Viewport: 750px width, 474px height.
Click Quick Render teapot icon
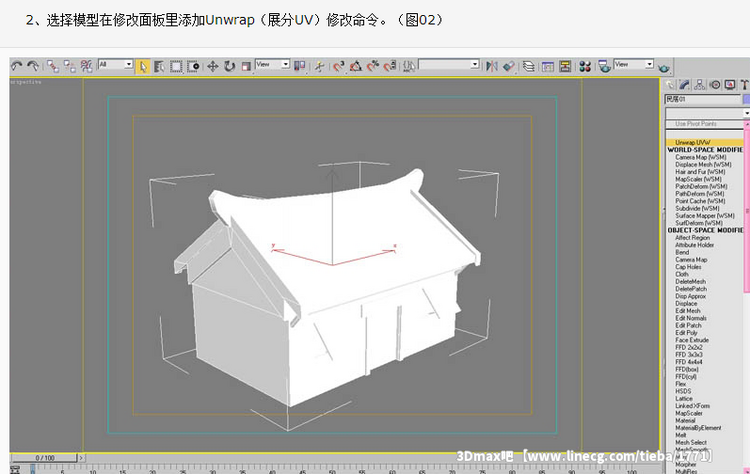click(x=664, y=67)
